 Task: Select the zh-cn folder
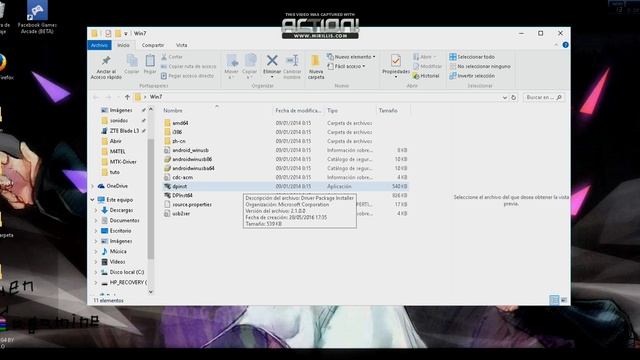pyautogui.click(x=178, y=141)
